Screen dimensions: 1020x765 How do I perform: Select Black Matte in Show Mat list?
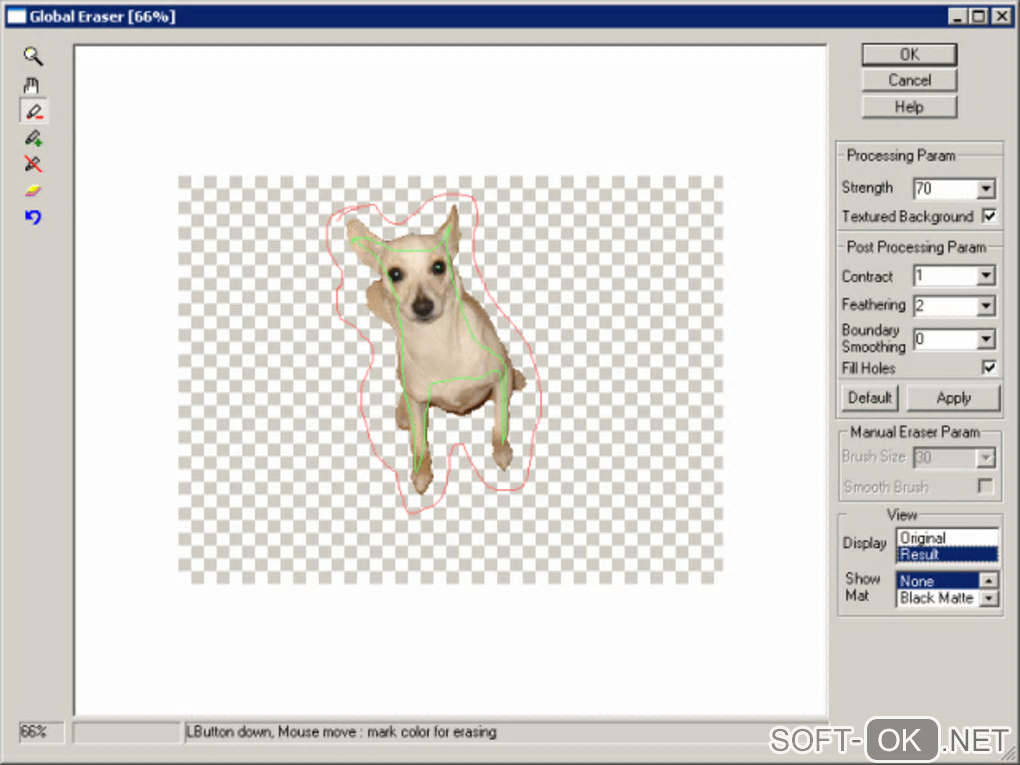938,598
